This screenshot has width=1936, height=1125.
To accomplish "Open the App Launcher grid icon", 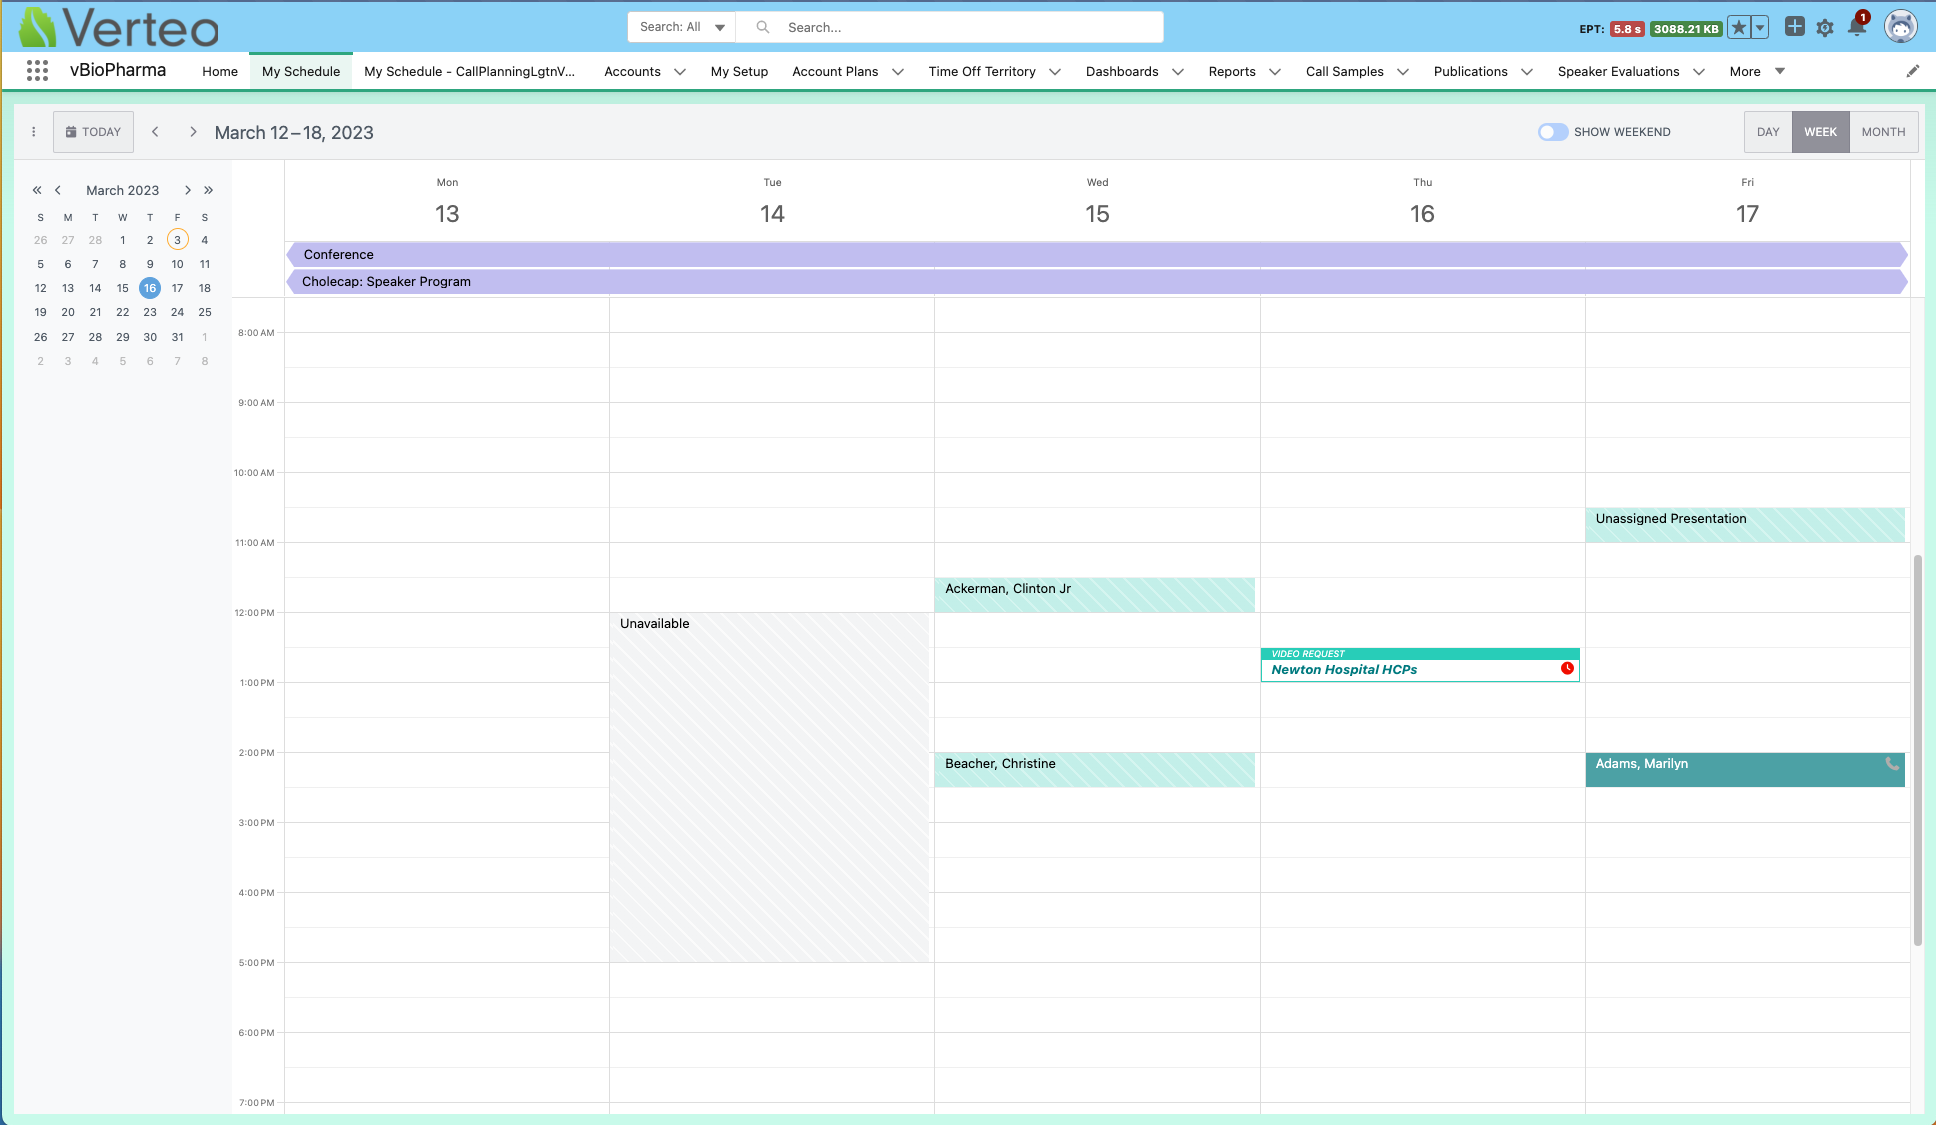I will coord(37,71).
